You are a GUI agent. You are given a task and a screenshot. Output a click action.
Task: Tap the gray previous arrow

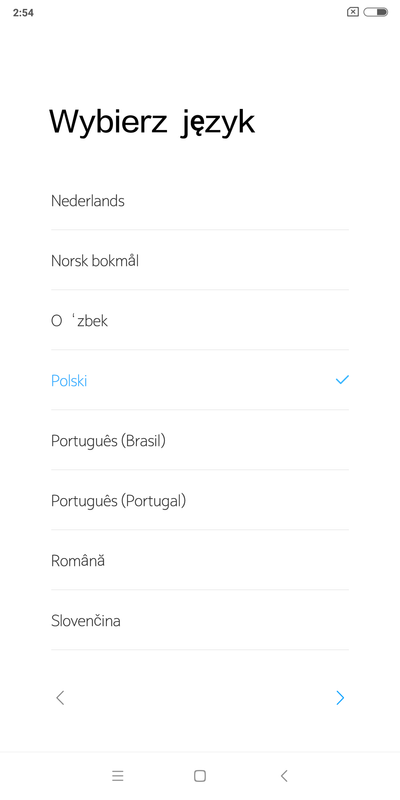pyautogui.click(x=60, y=697)
